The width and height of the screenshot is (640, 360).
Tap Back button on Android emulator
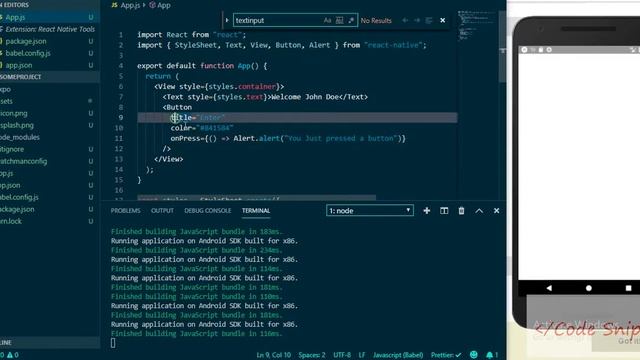tap(549, 288)
